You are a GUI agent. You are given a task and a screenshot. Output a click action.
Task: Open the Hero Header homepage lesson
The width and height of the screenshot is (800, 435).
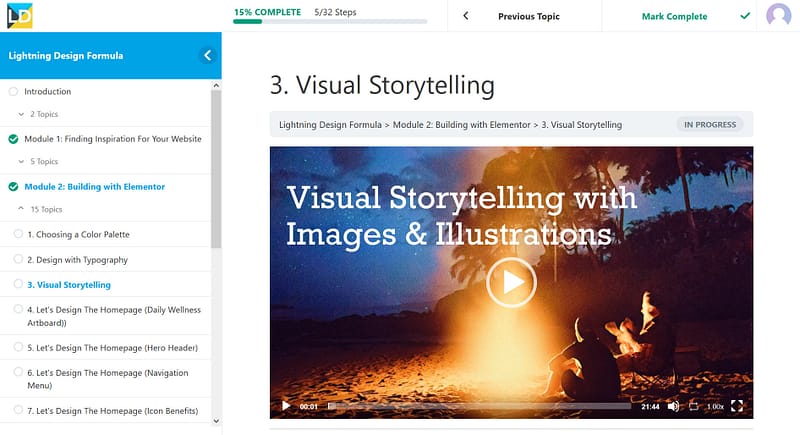[x=112, y=348]
